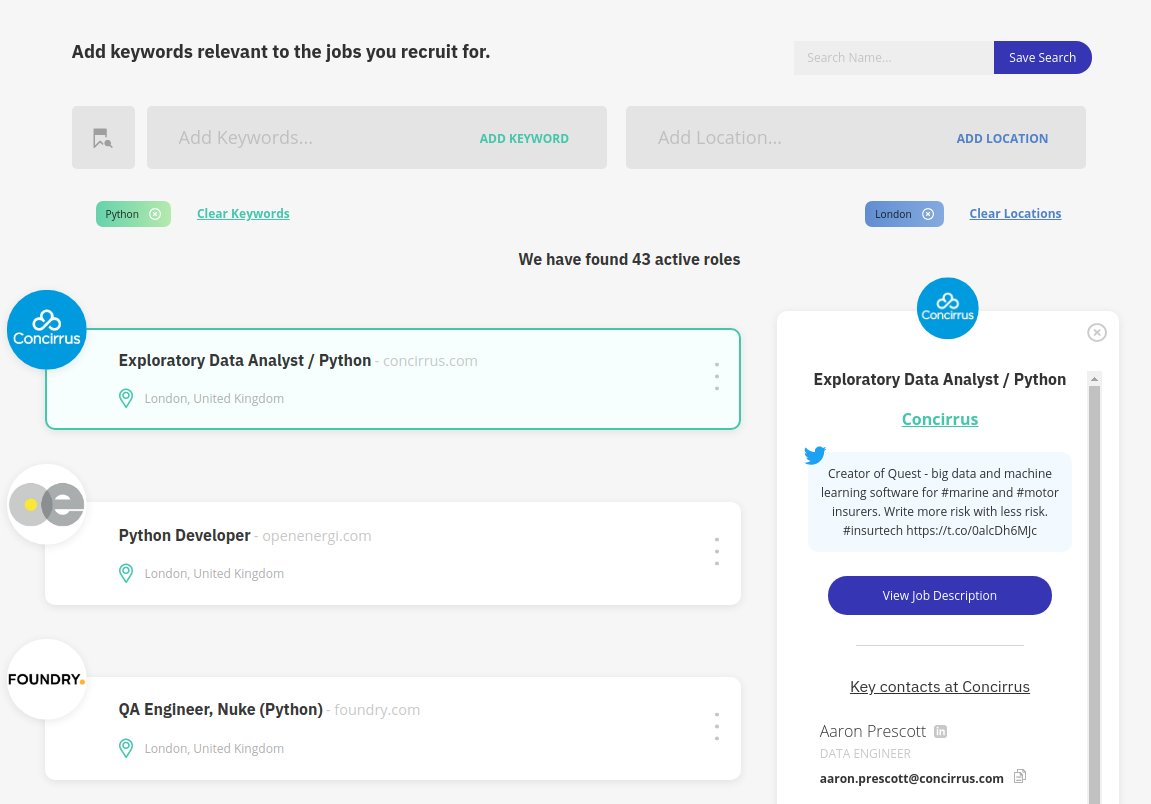Screen dimensions: 1151x804
Task: Click the aaron.prescott@concirrus.com email text
Action: pos(912,778)
